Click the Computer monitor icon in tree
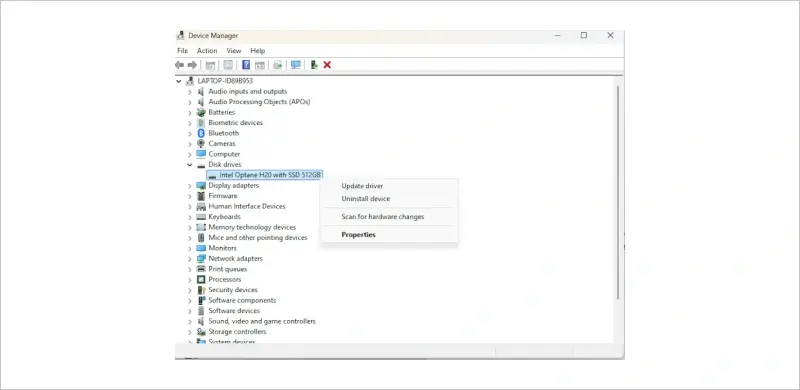 (201, 154)
